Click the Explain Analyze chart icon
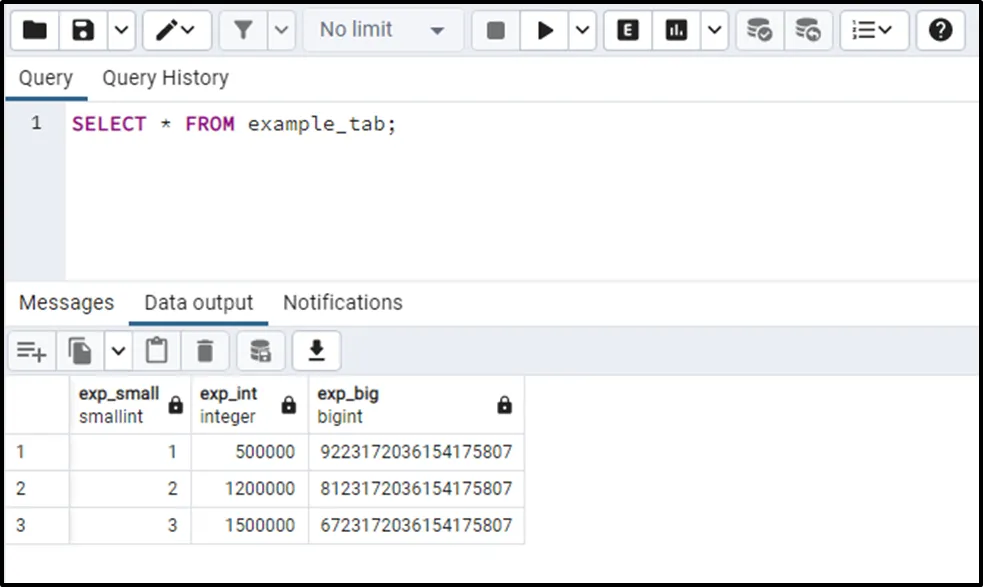Image resolution: width=983 pixels, height=587 pixels. click(x=677, y=30)
